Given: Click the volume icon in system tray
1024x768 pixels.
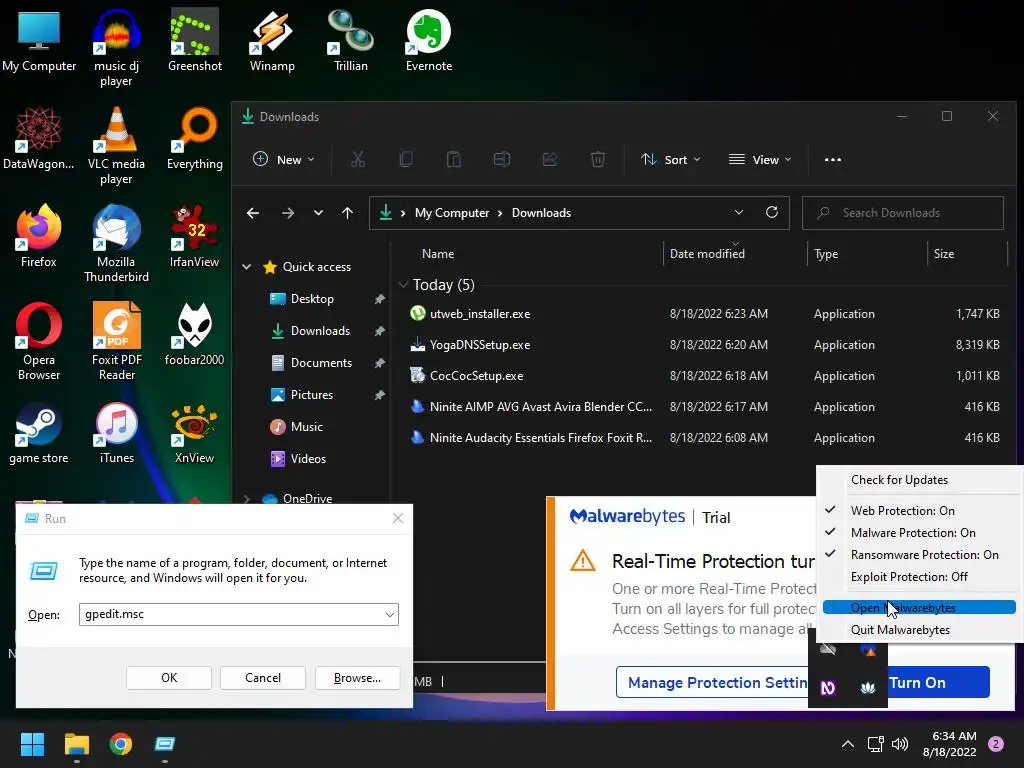Looking at the screenshot, I should 900,744.
